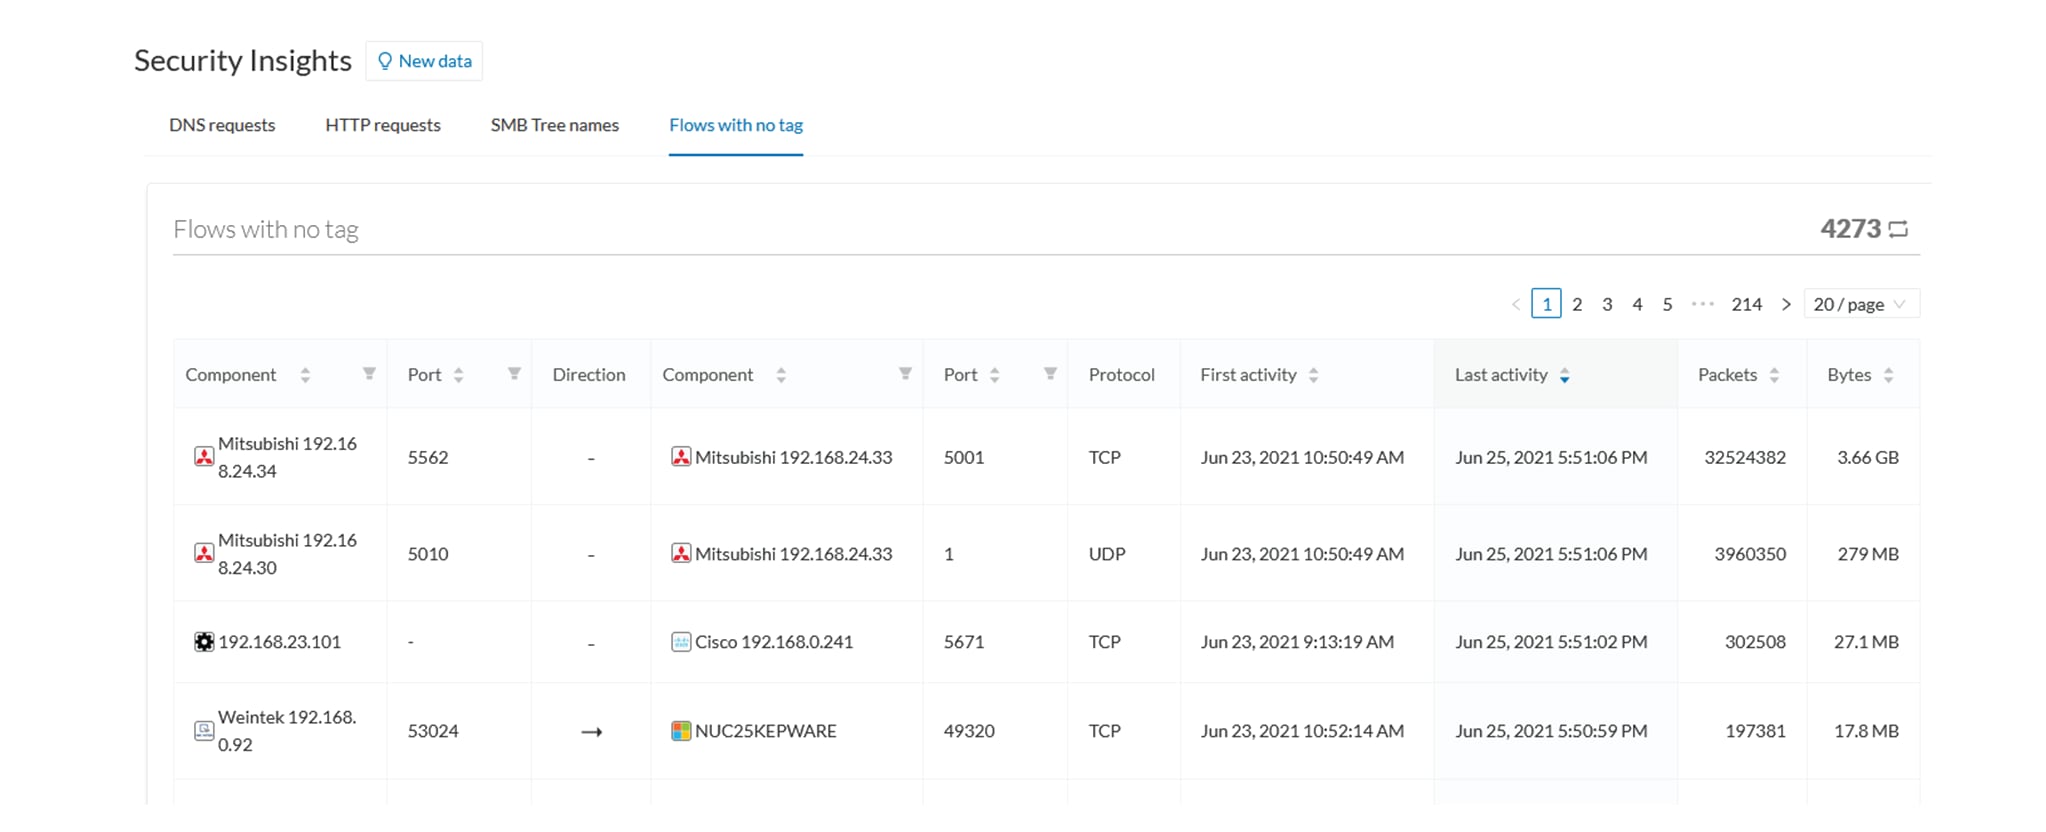This screenshot has width=2046, height=832.
Task: Click port value 49320
Action: pyautogui.click(x=969, y=731)
